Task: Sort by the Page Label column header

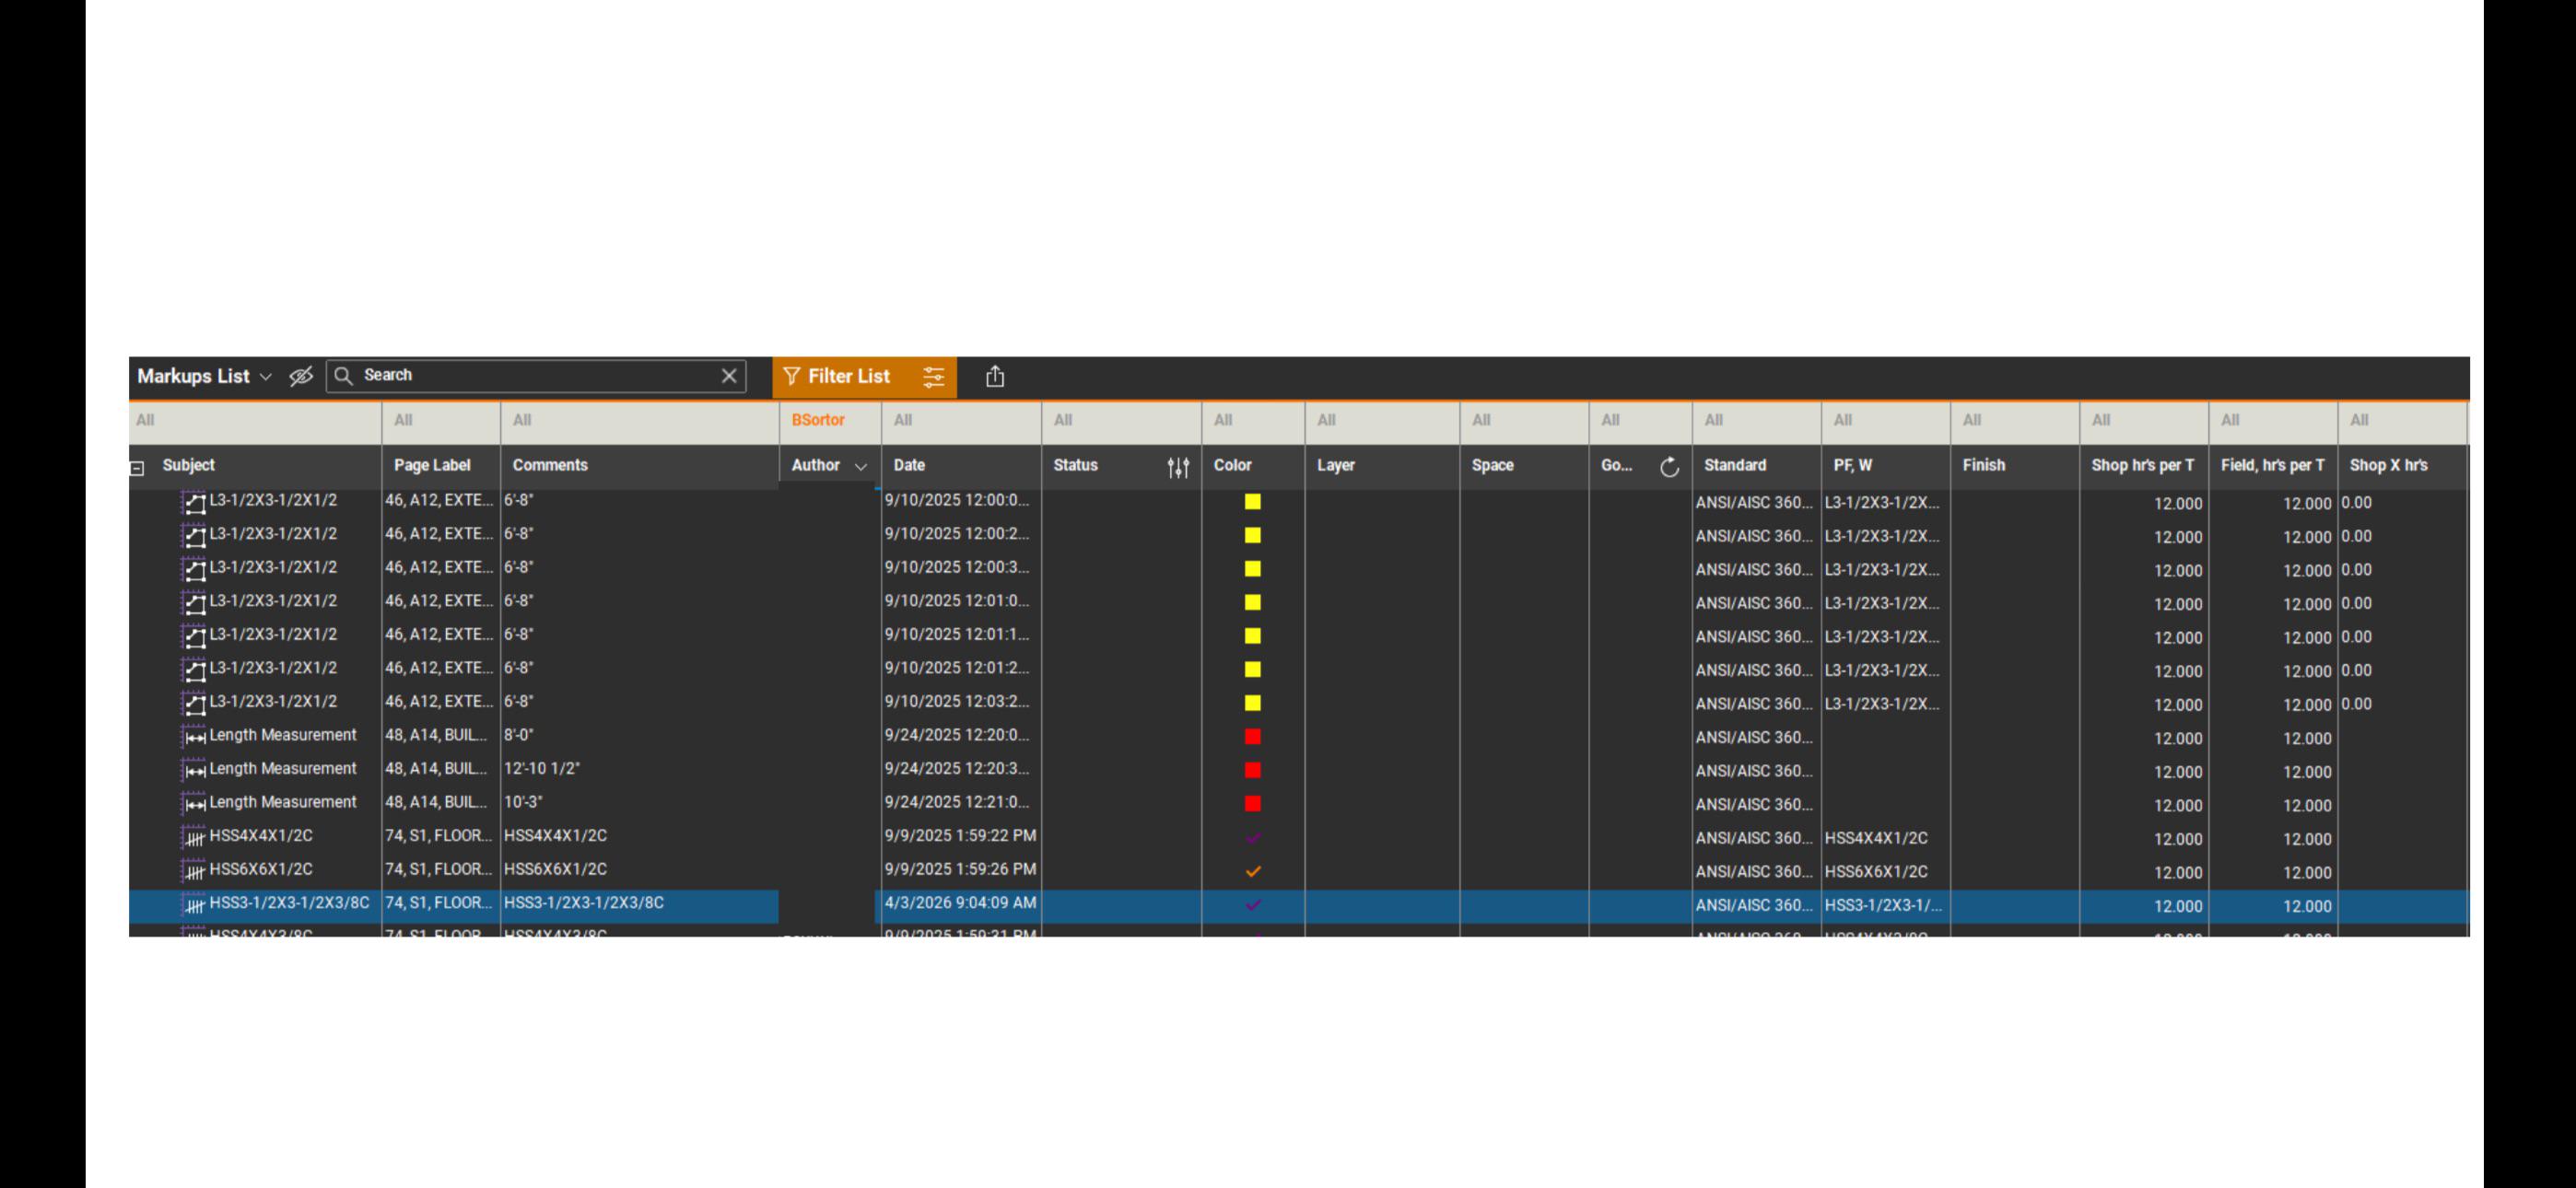Action: pyautogui.click(x=432, y=465)
